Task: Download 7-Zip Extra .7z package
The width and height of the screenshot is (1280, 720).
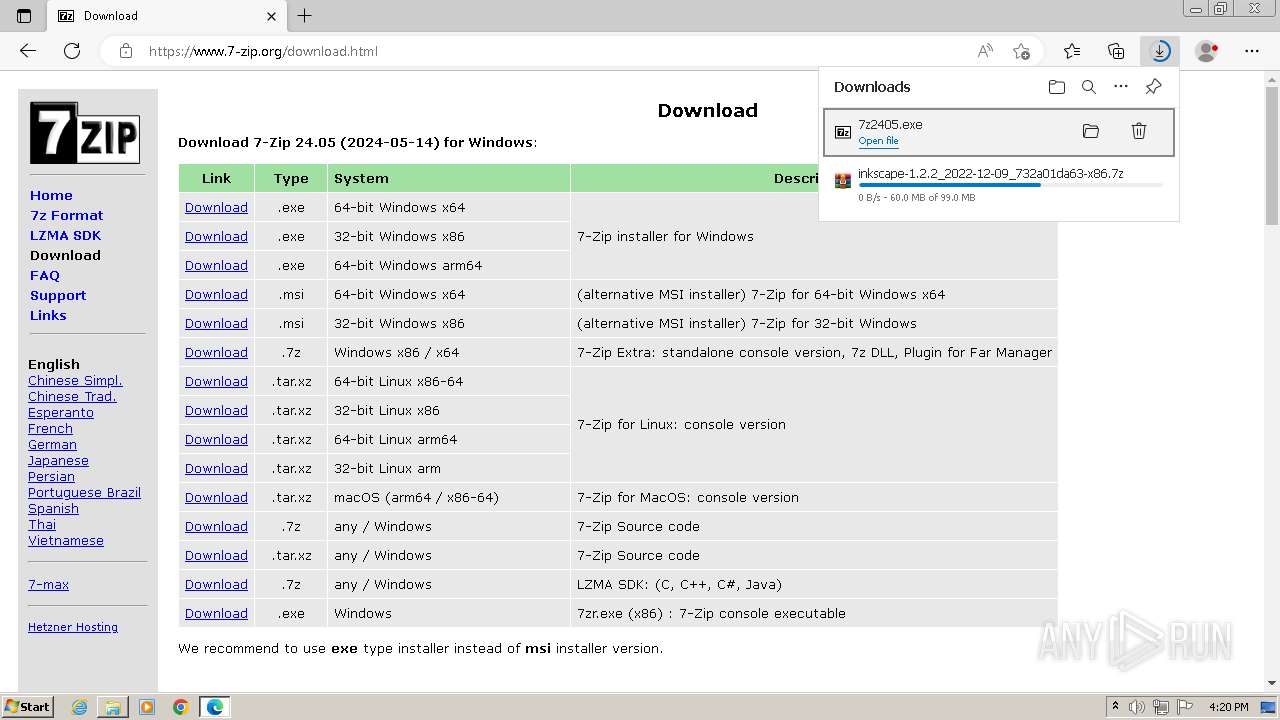Action: (x=216, y=352)
